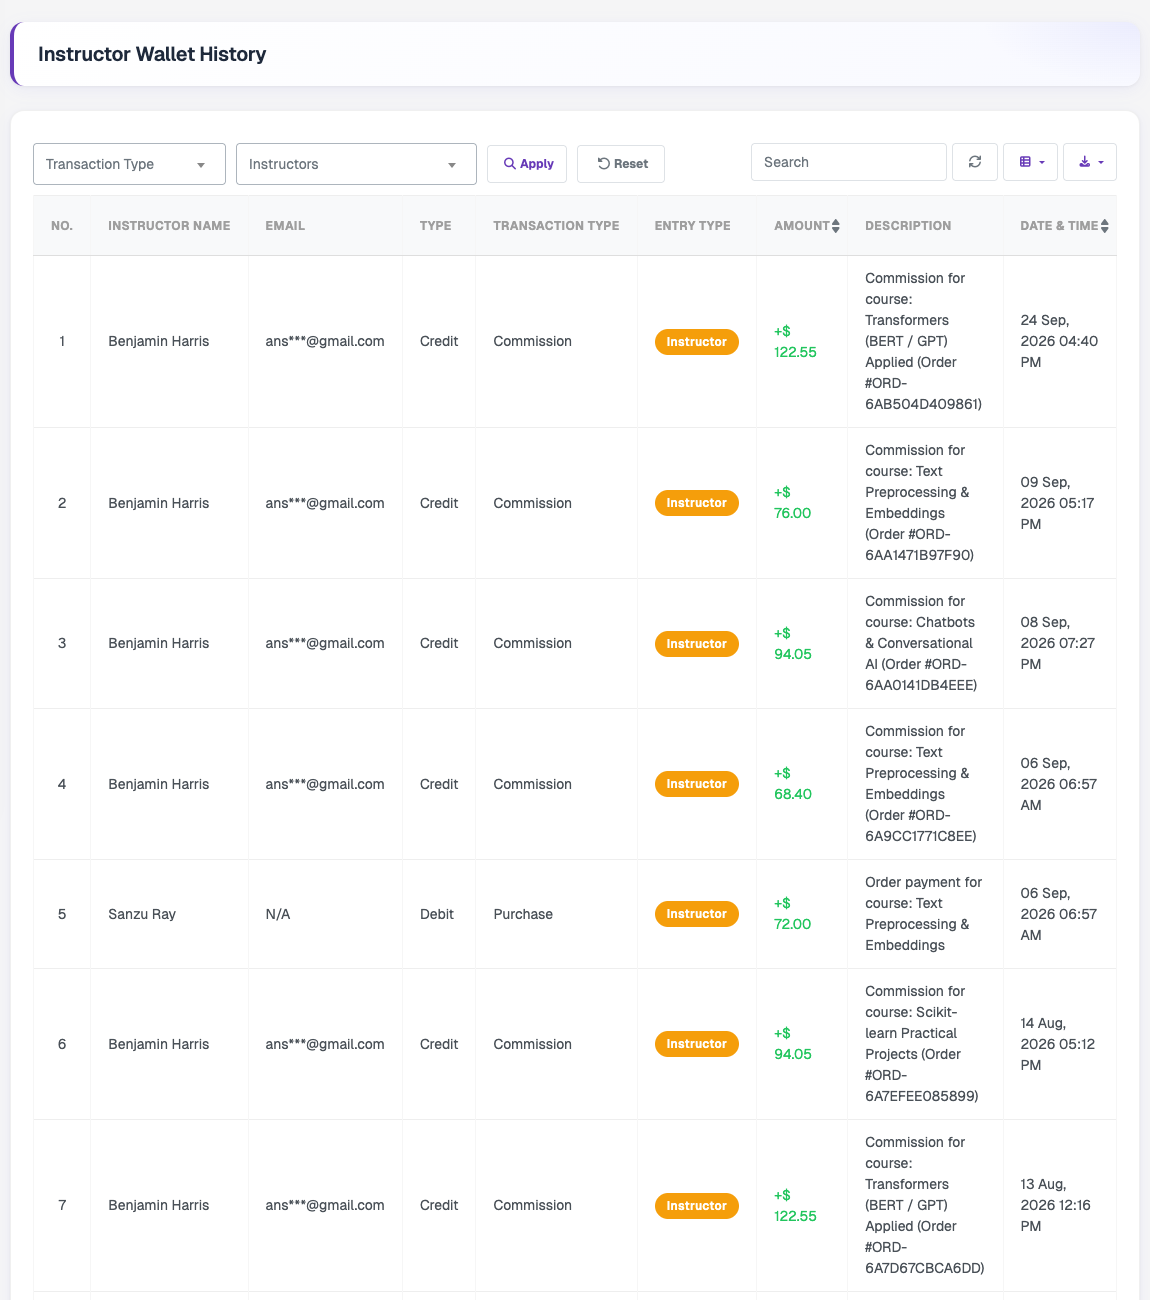The height and width of the screenshot is (1300, 1150).
Task: Click the 14 Aug, 2026 05:12 PM date
Action: pyautogui.click(x=1059, y=1044)
